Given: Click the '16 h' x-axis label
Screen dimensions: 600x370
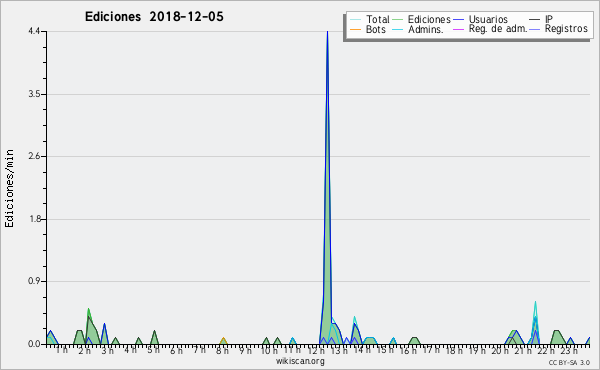Looking at the screenshot, I should [x=408, y=350].
